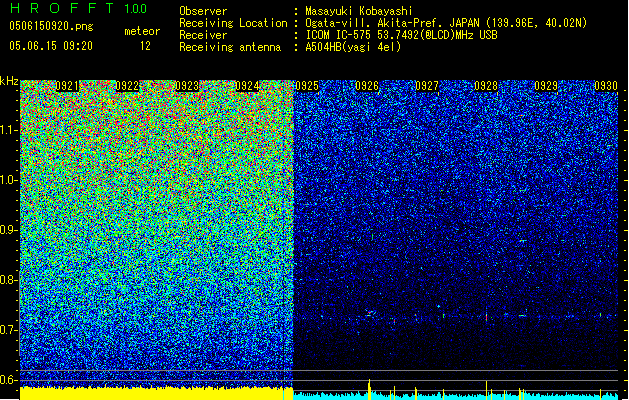Click the 0924 time marker

point(247,86)
